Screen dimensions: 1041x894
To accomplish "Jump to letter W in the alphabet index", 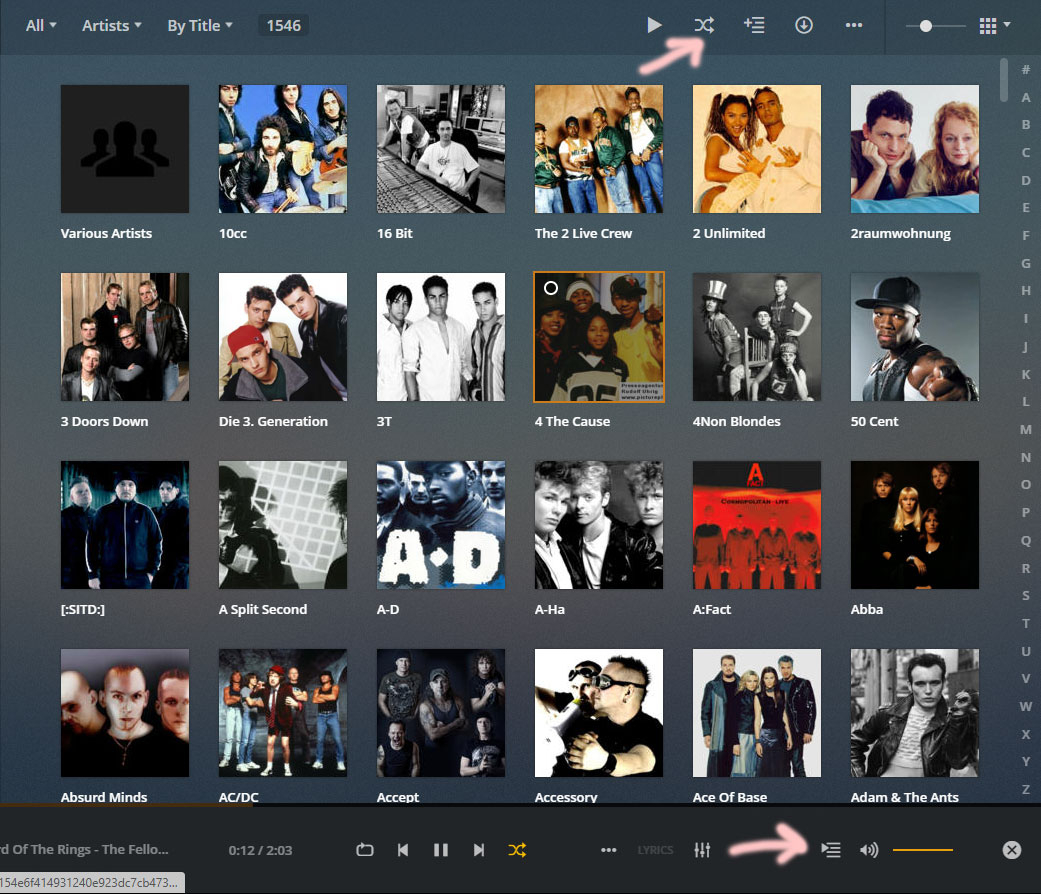I will 1026,707.
